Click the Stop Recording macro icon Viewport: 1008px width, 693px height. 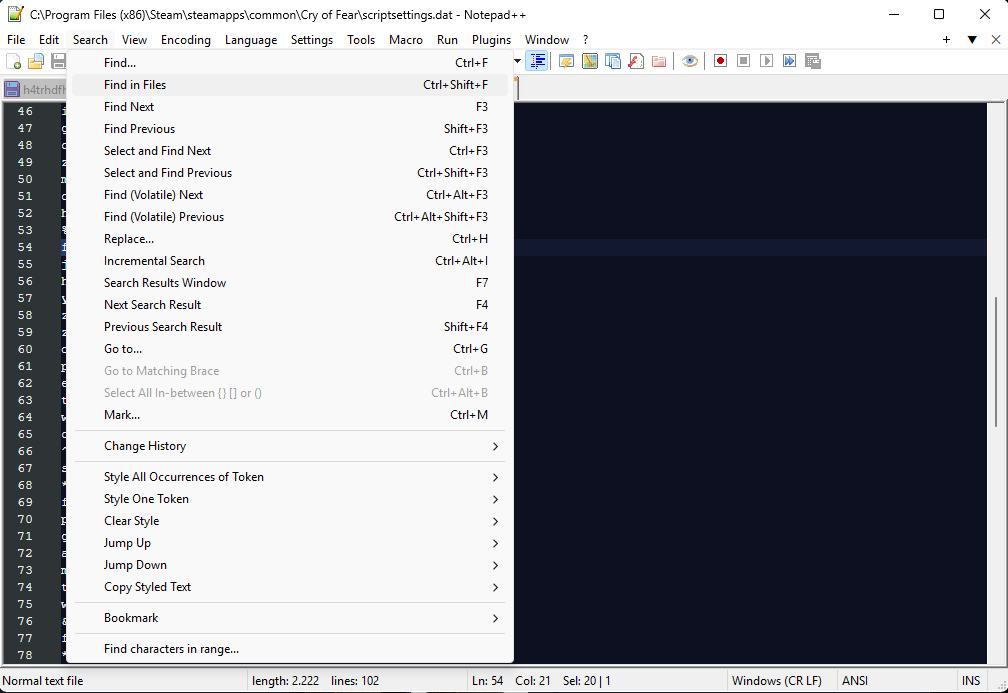743,61
